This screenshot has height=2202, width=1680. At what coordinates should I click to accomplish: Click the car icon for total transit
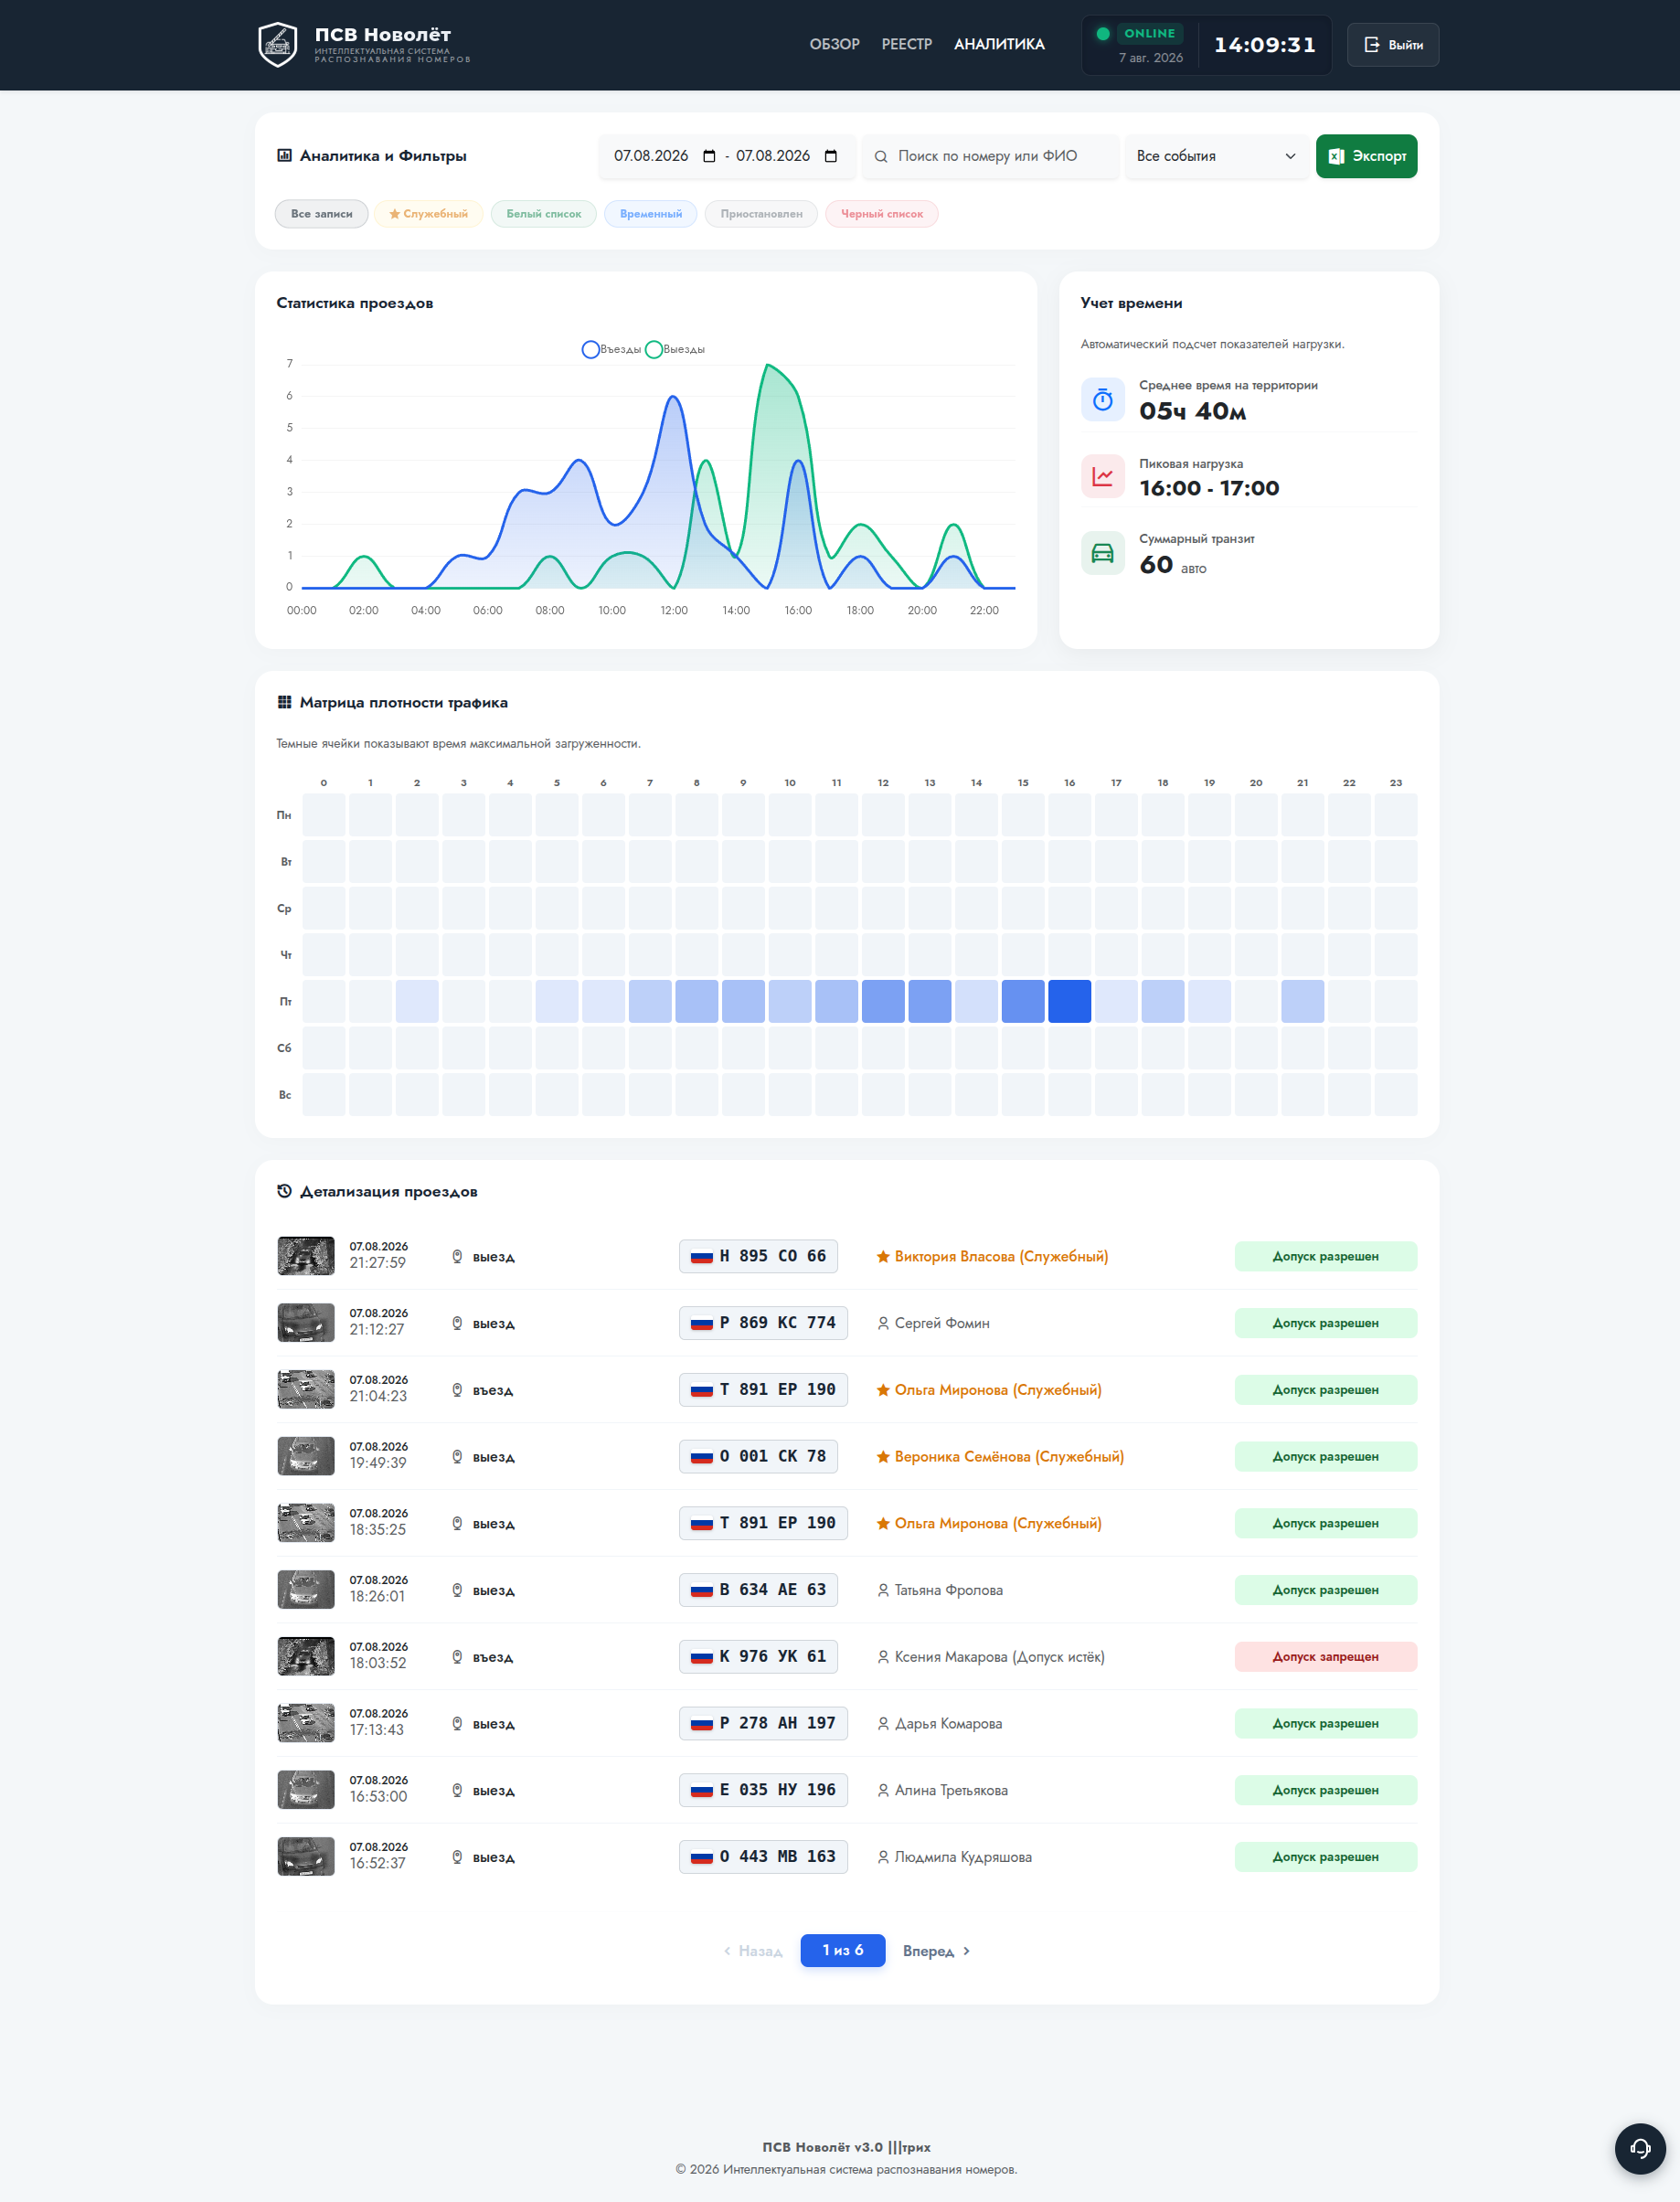[x=1102, y=553]
